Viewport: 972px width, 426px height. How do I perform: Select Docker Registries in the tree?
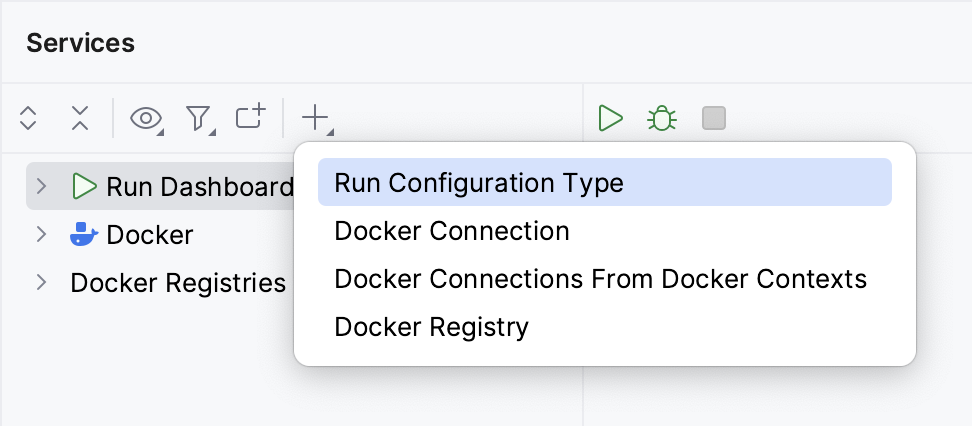click(x=178, y=283)
